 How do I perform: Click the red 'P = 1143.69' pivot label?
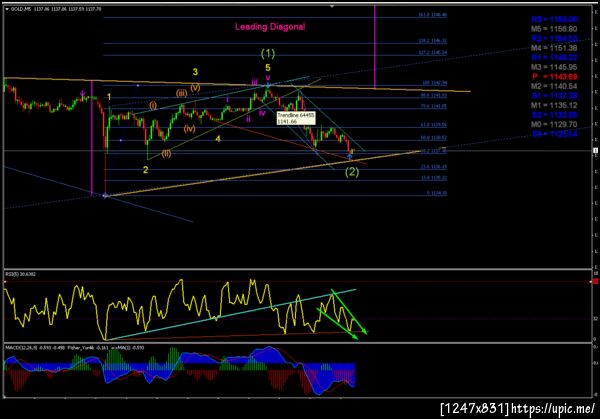point(554,77)
